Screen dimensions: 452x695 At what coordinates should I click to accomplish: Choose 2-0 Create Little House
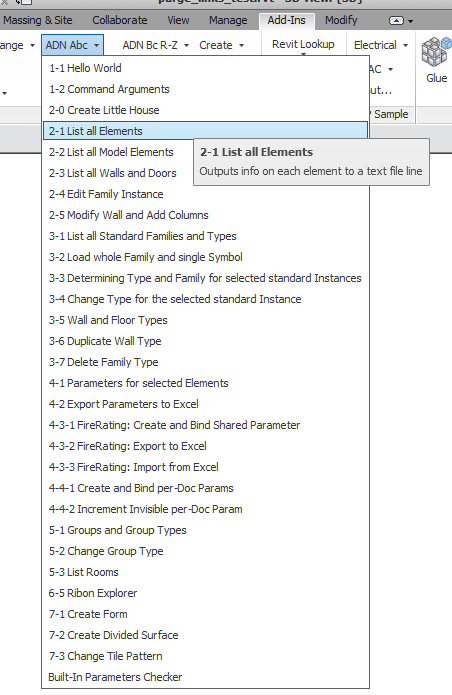point(206,110)
